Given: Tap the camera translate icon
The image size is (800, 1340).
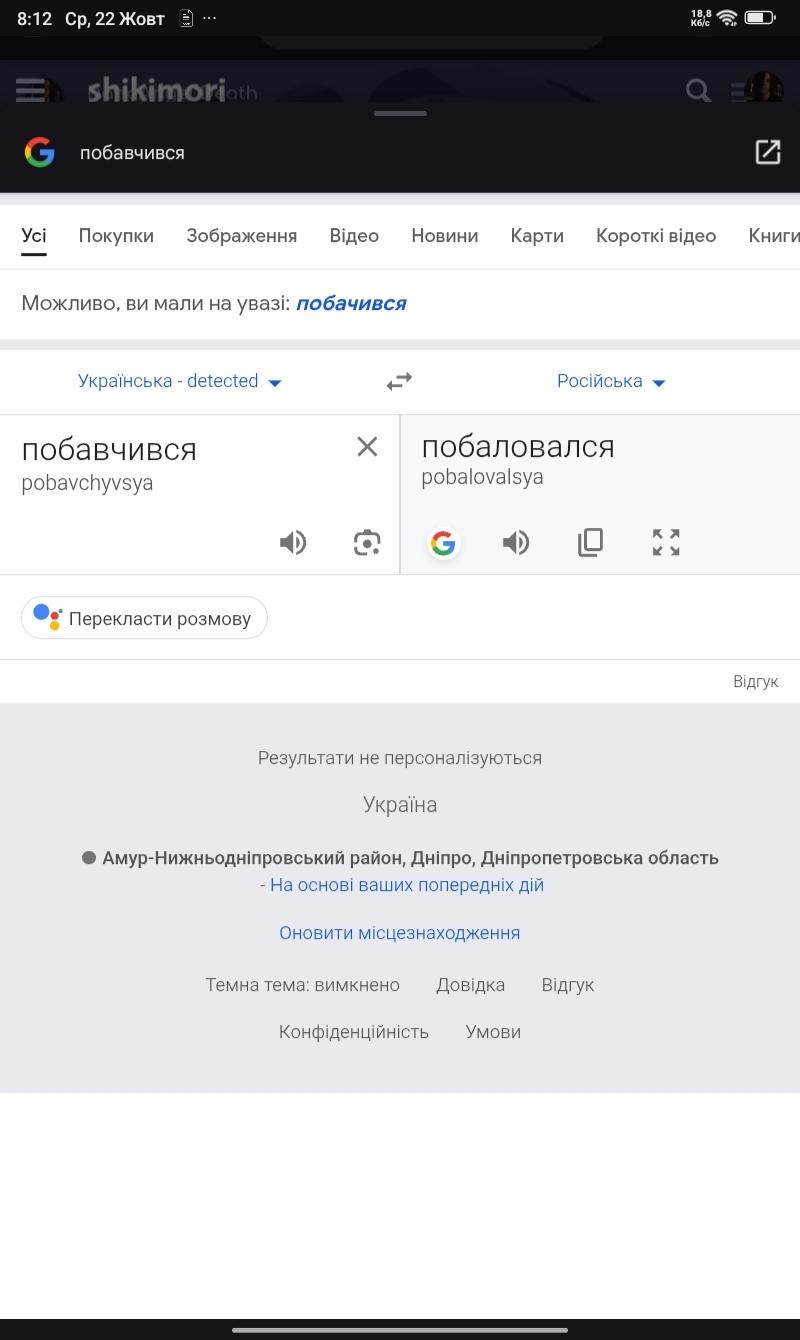Looking at the screenshot, I should pos(367,543).
